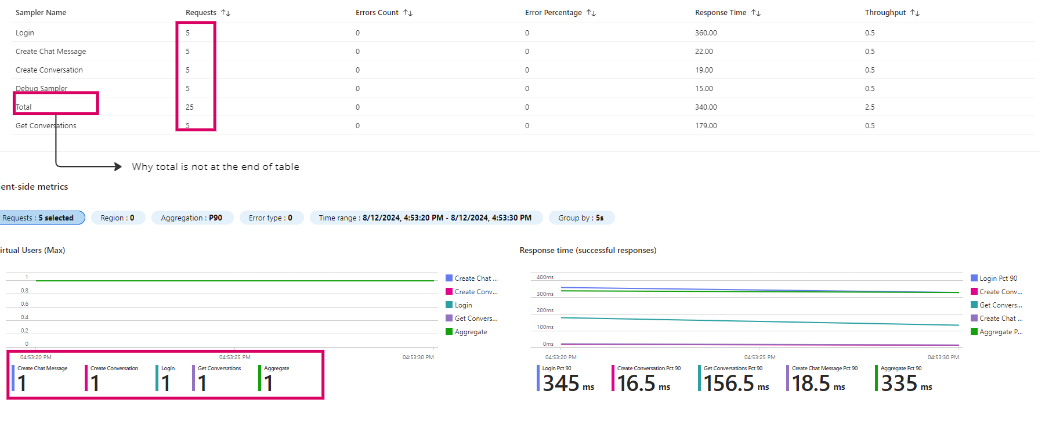The width and height of the screenshot is (1047, 424).
Task: Click the 179.00 response time value
Action: coord(704,126)
